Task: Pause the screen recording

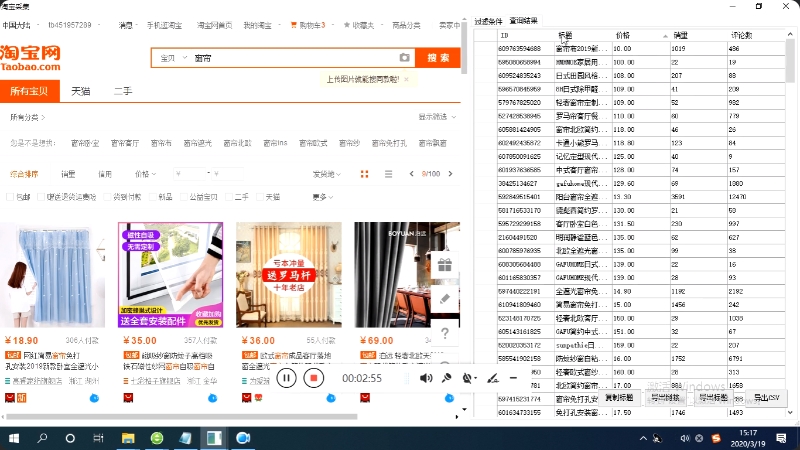Action: click(x=286, y=378)
